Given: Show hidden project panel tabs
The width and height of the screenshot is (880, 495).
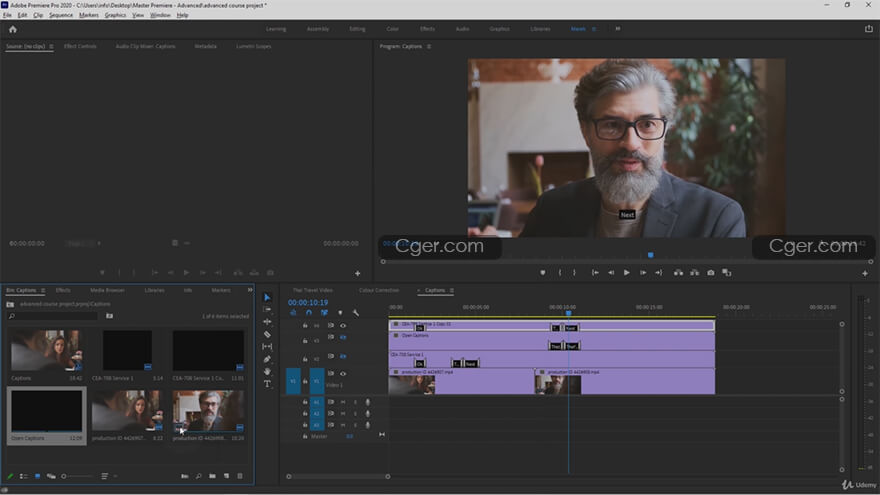Looking at the screenshot, I should coord(250,290).
